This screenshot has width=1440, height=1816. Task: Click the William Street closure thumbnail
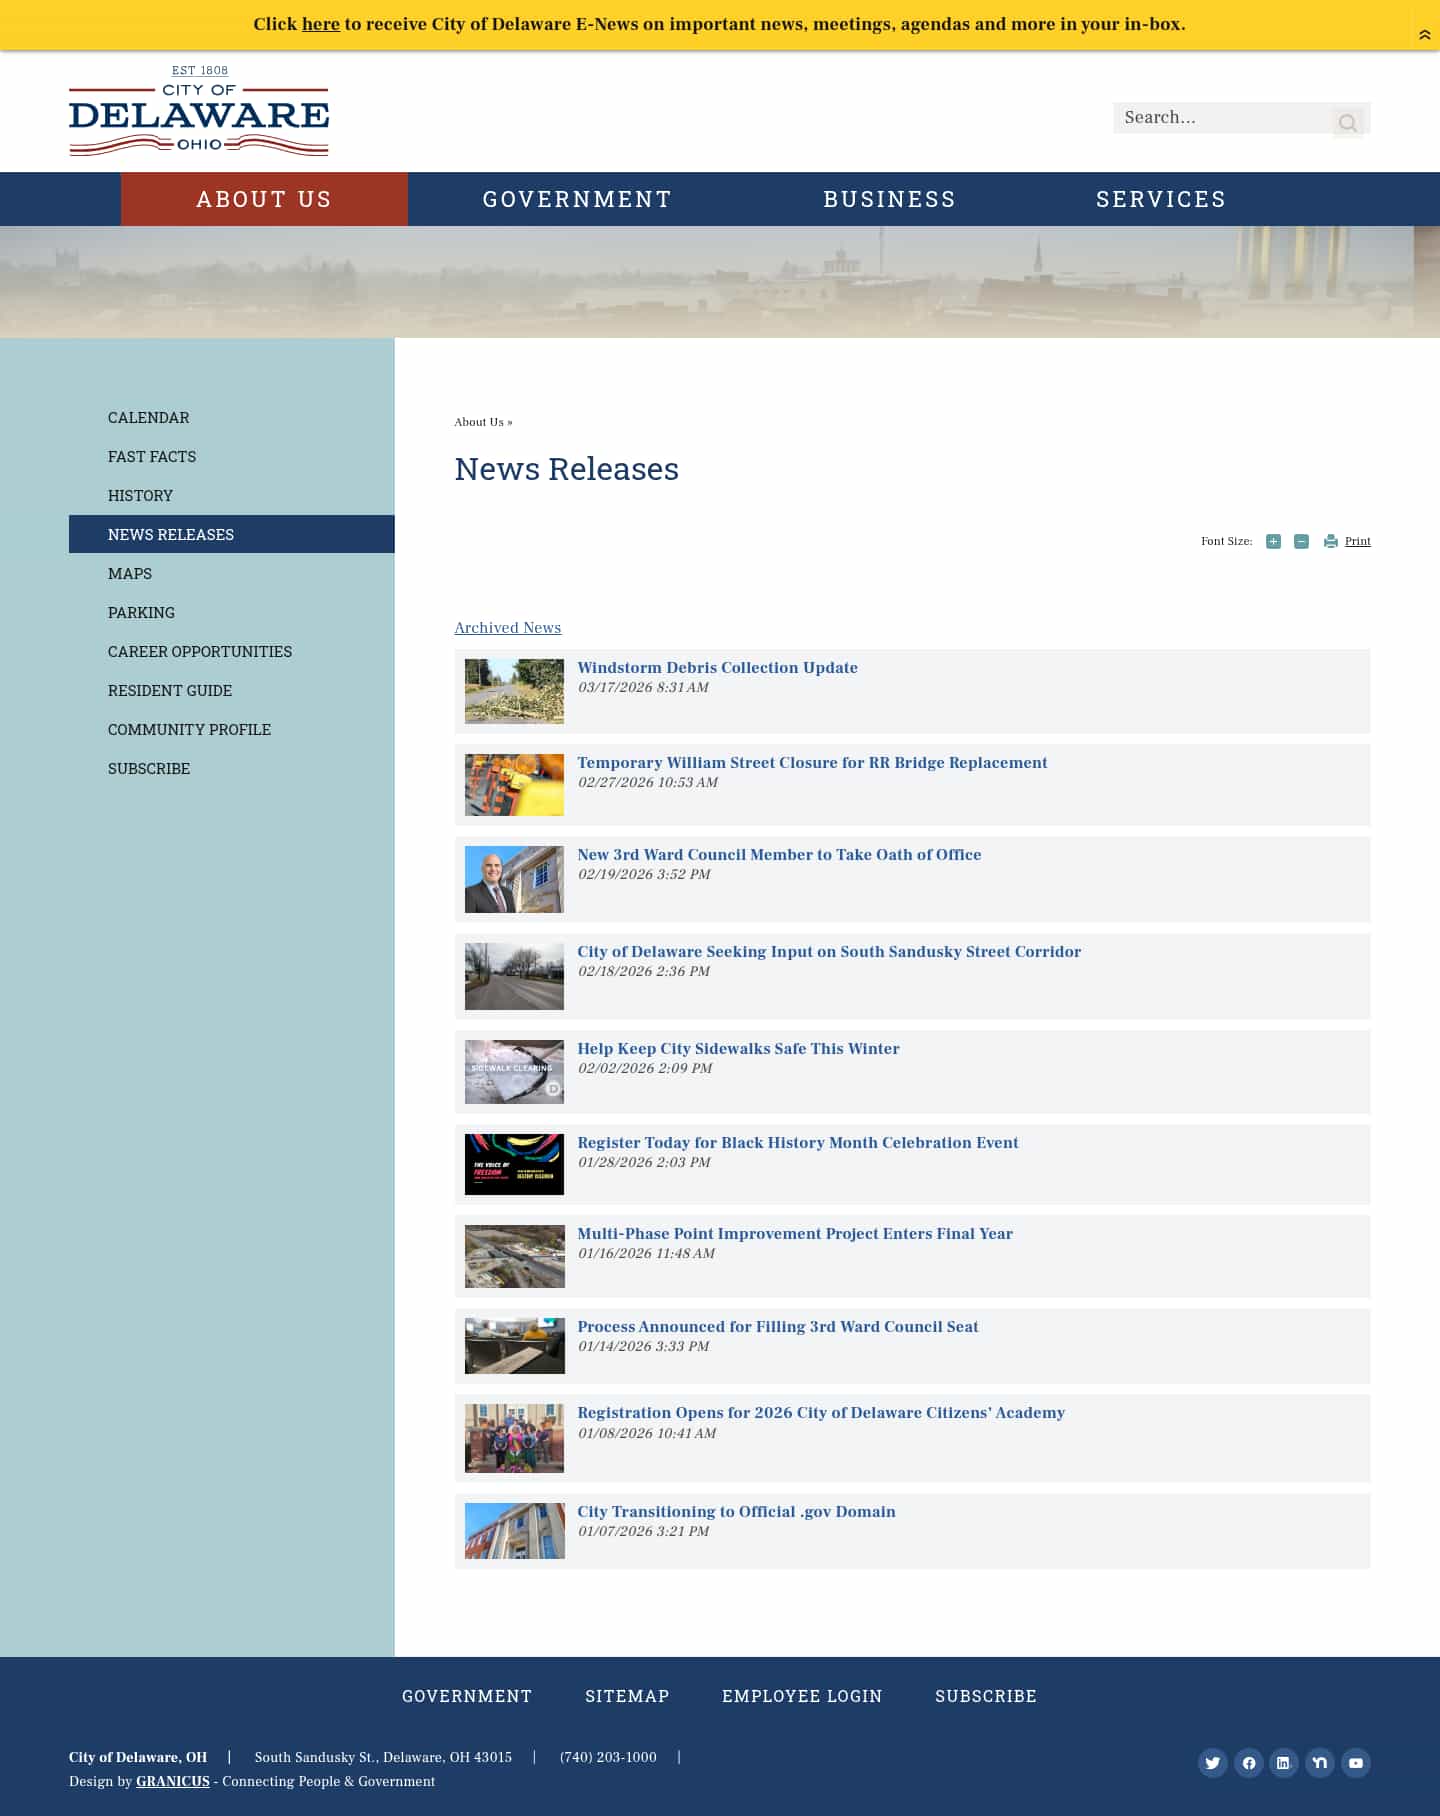tap(514, 785)
